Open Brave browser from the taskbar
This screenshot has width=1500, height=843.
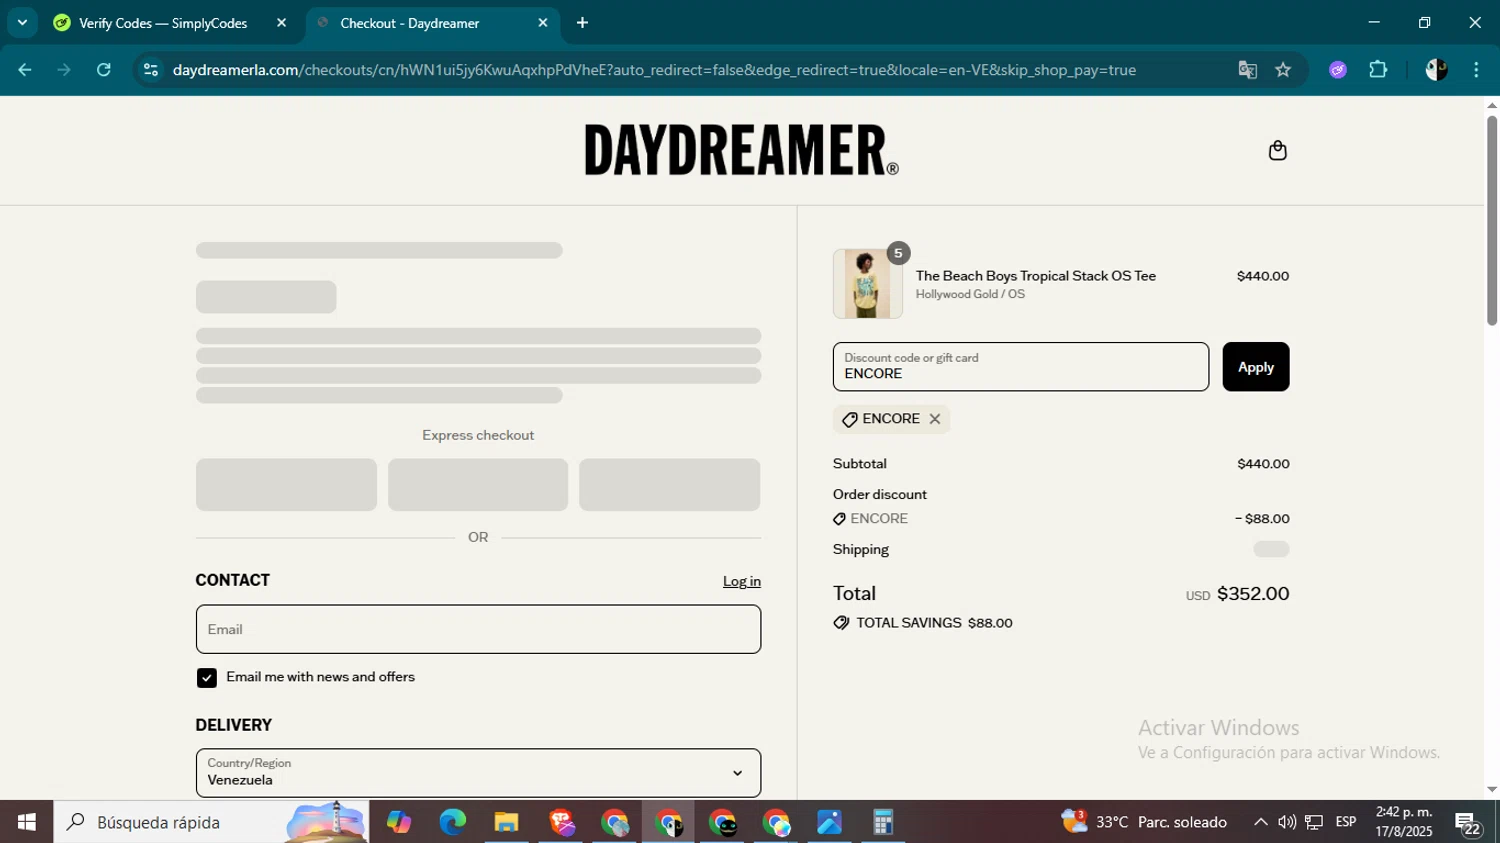click(561, 822)
